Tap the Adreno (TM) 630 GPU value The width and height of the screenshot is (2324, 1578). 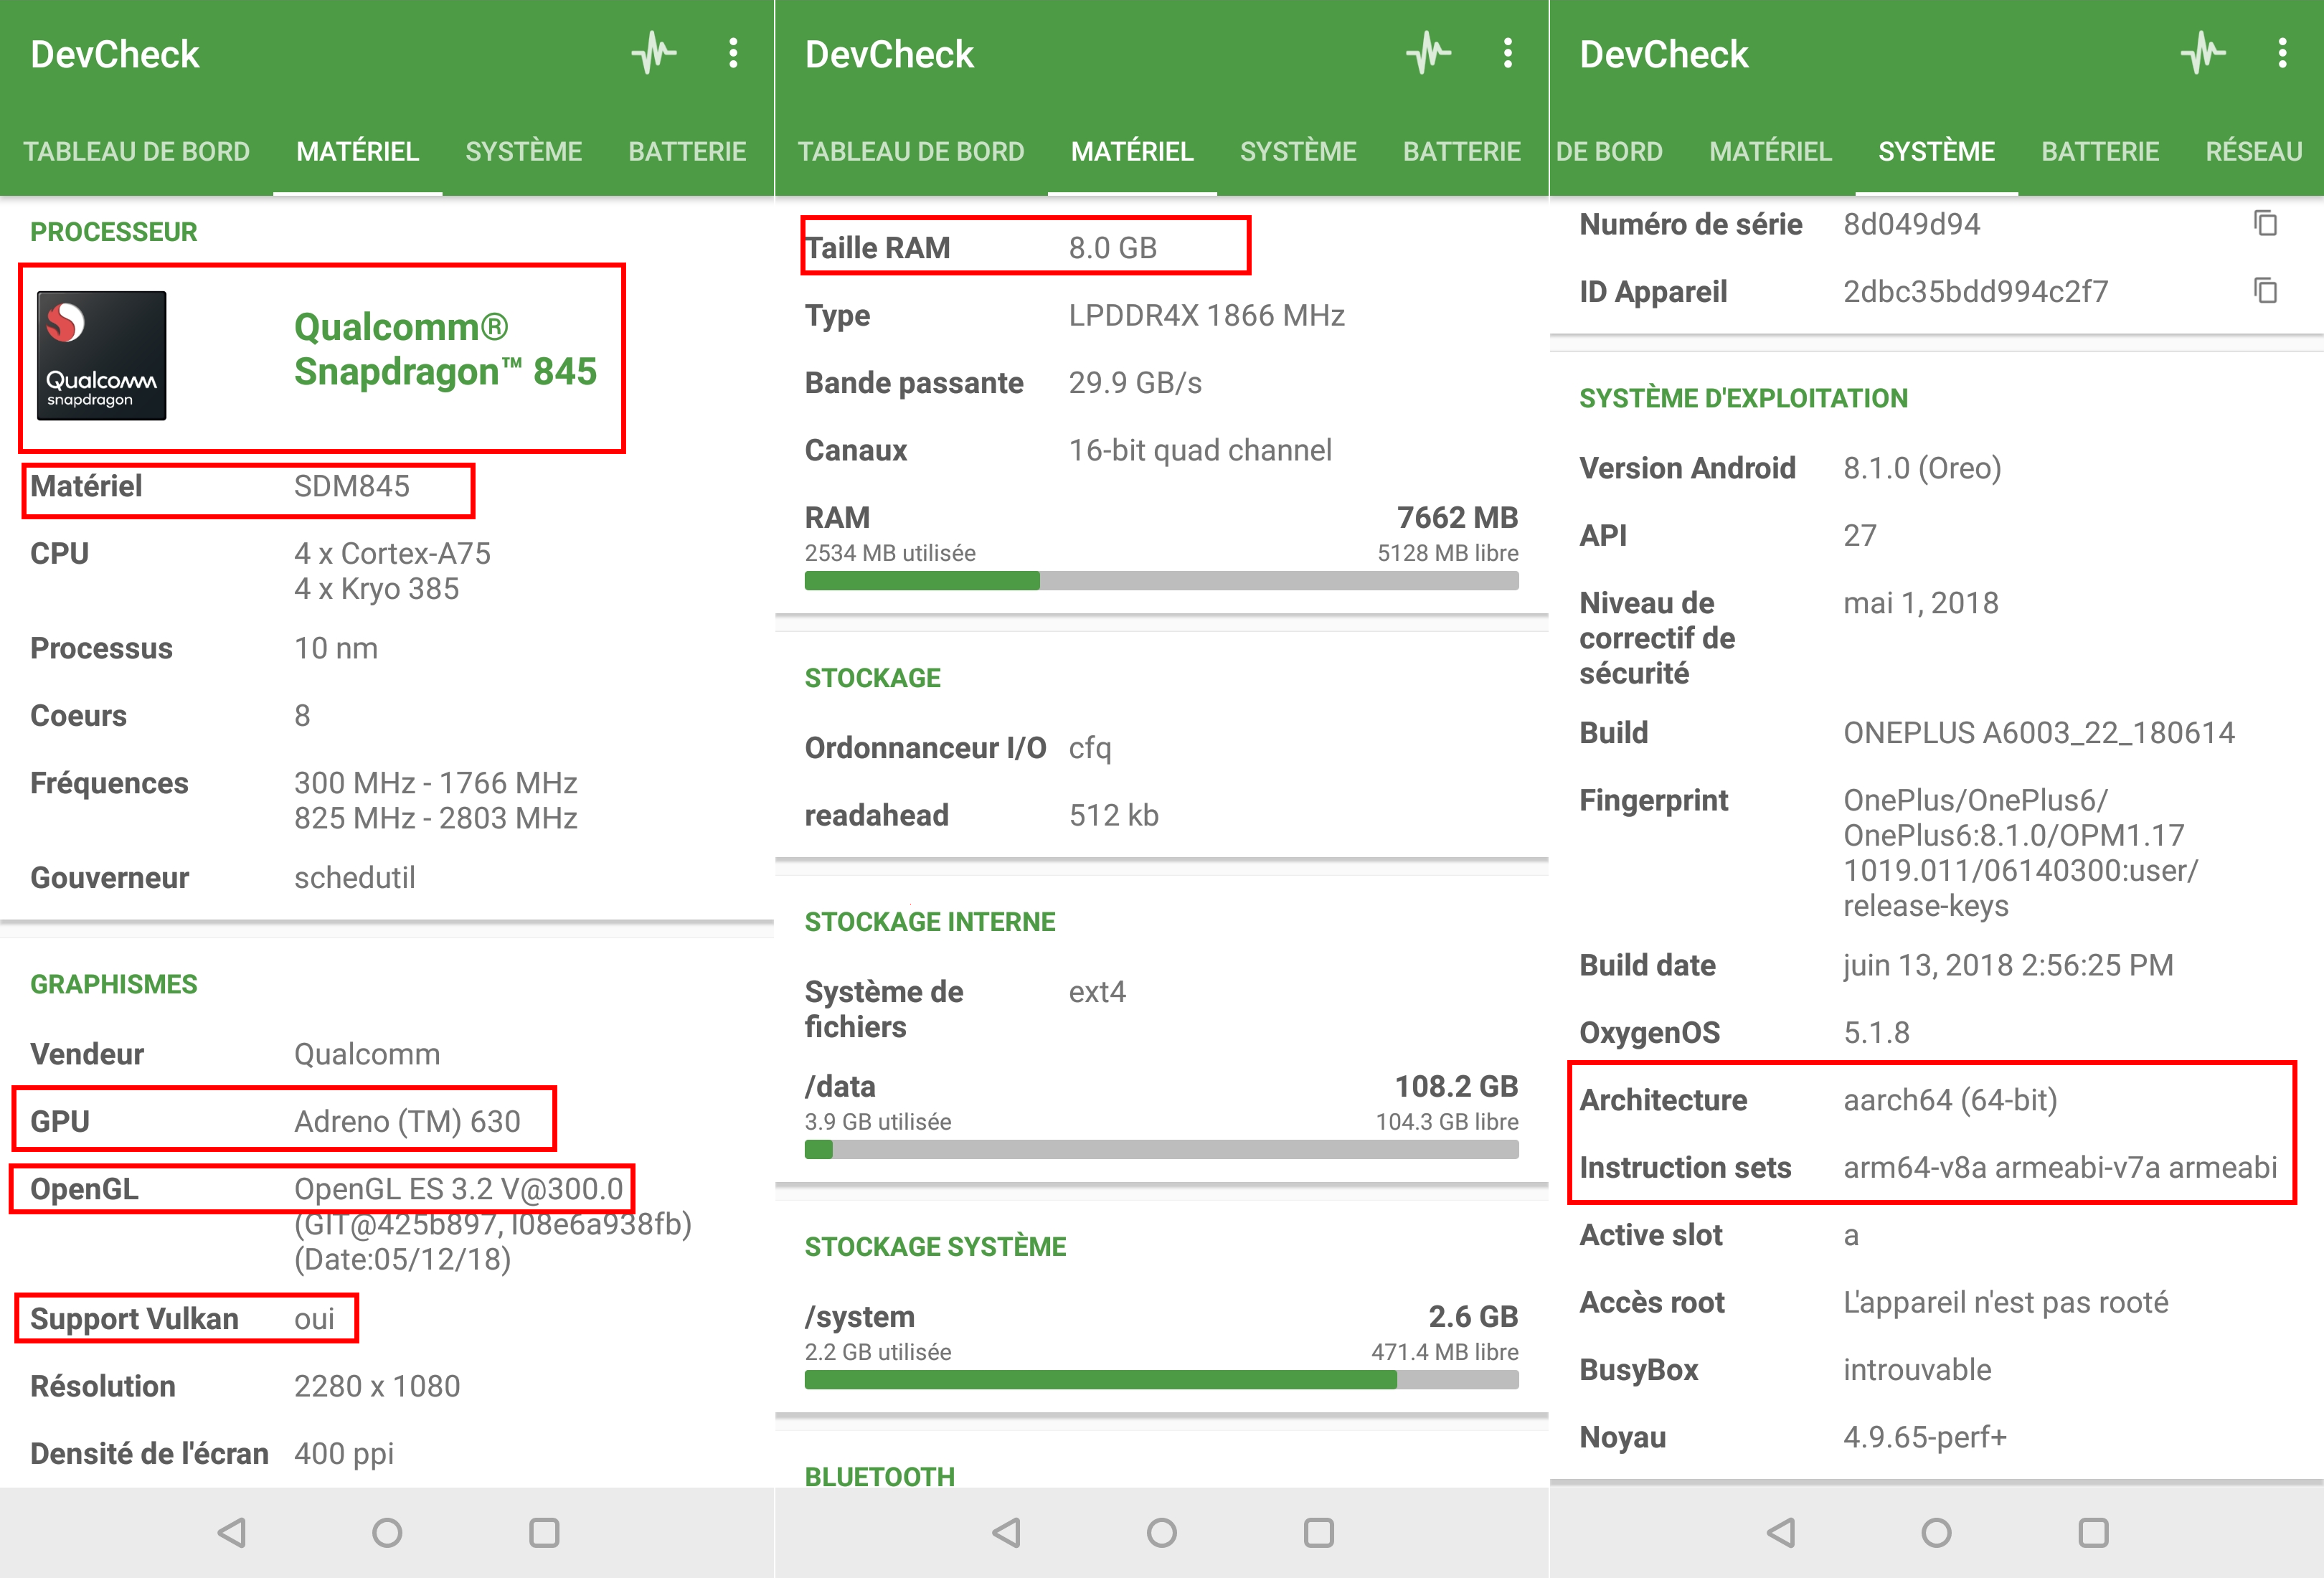click(407, 1121)
